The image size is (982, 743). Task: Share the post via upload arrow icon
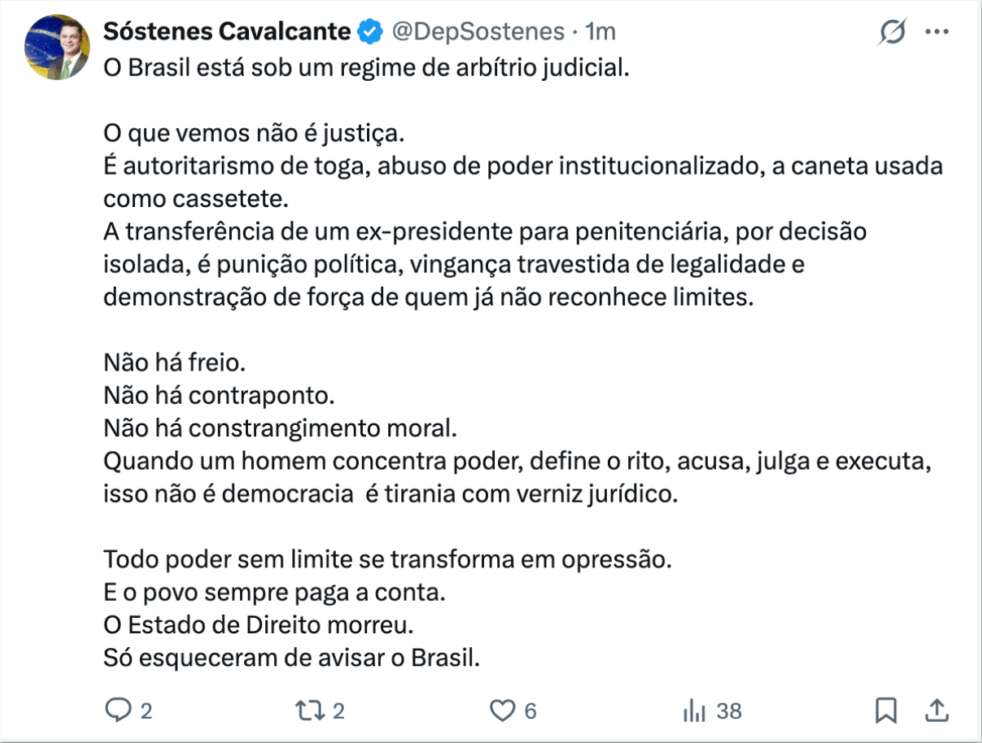tap(937, 710)
